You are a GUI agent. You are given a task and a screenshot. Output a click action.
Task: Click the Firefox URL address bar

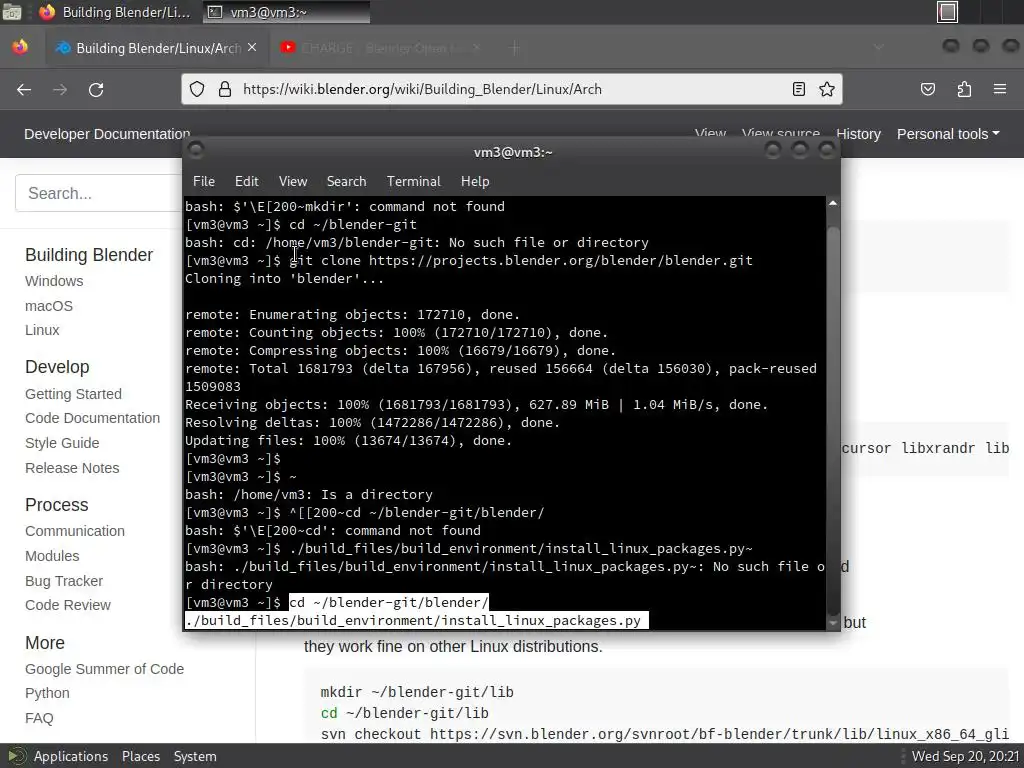513,89
